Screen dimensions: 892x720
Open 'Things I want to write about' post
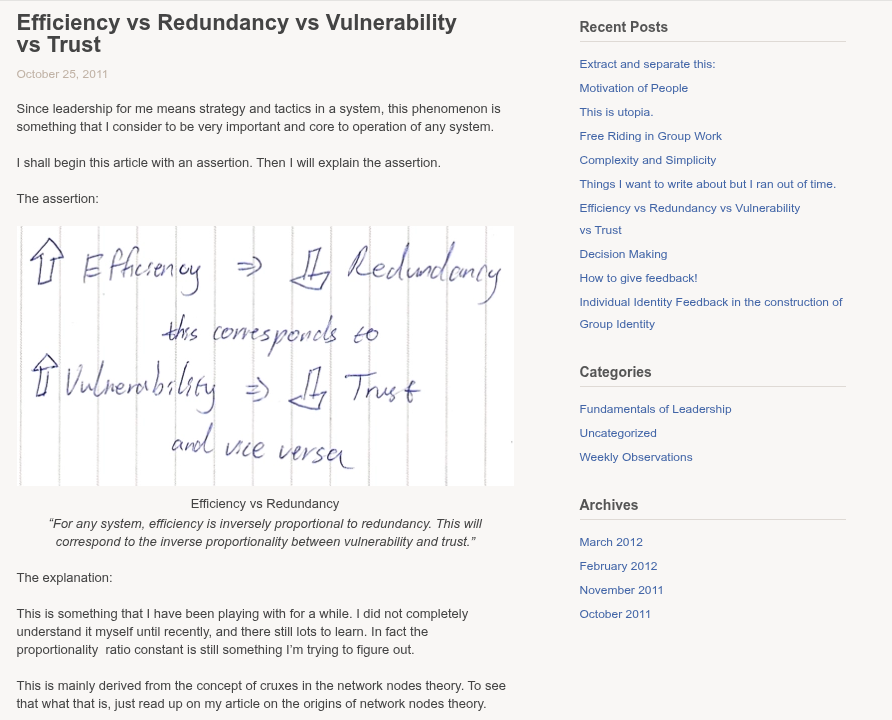pos(707,184)
